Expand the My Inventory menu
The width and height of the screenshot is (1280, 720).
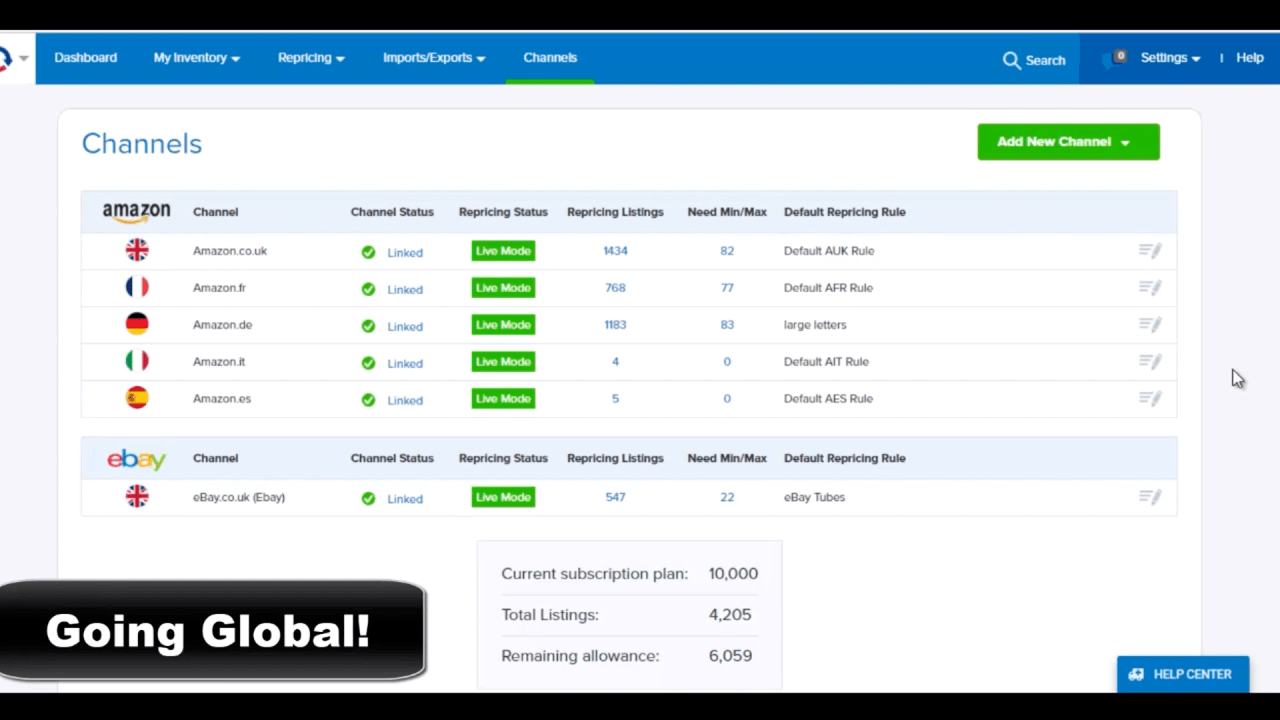pyautogui.click(x=197, y=58)
